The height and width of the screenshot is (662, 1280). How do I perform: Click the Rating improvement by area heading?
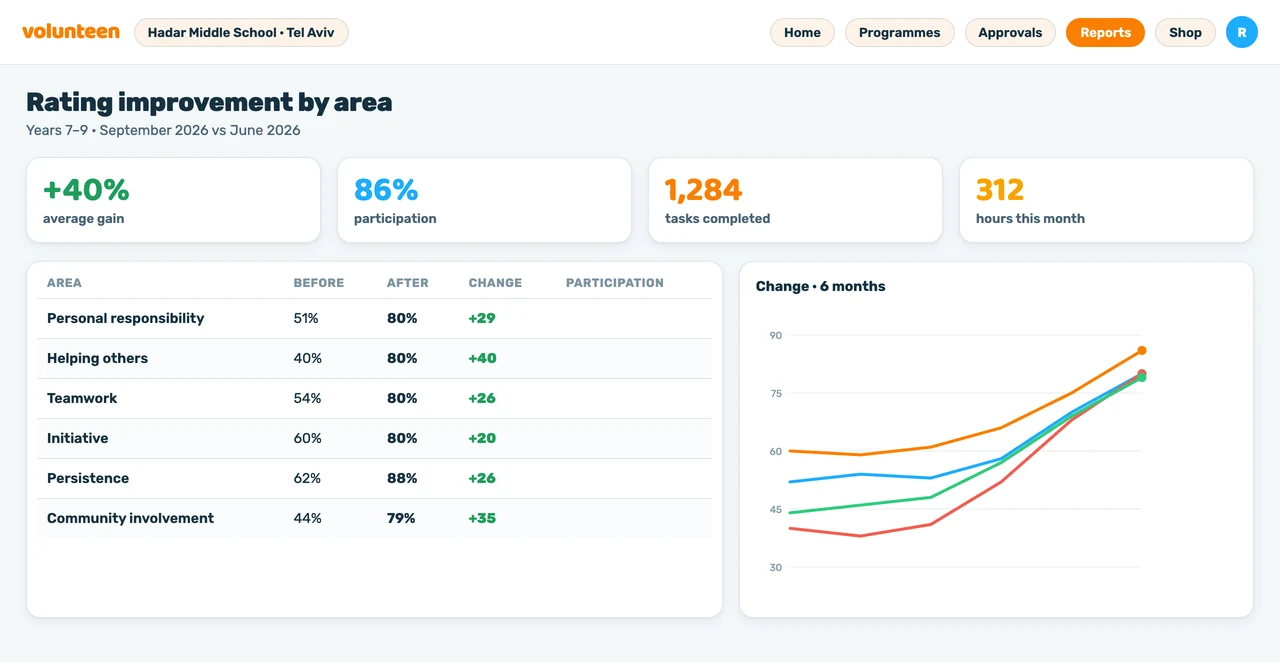pos(209,102)
